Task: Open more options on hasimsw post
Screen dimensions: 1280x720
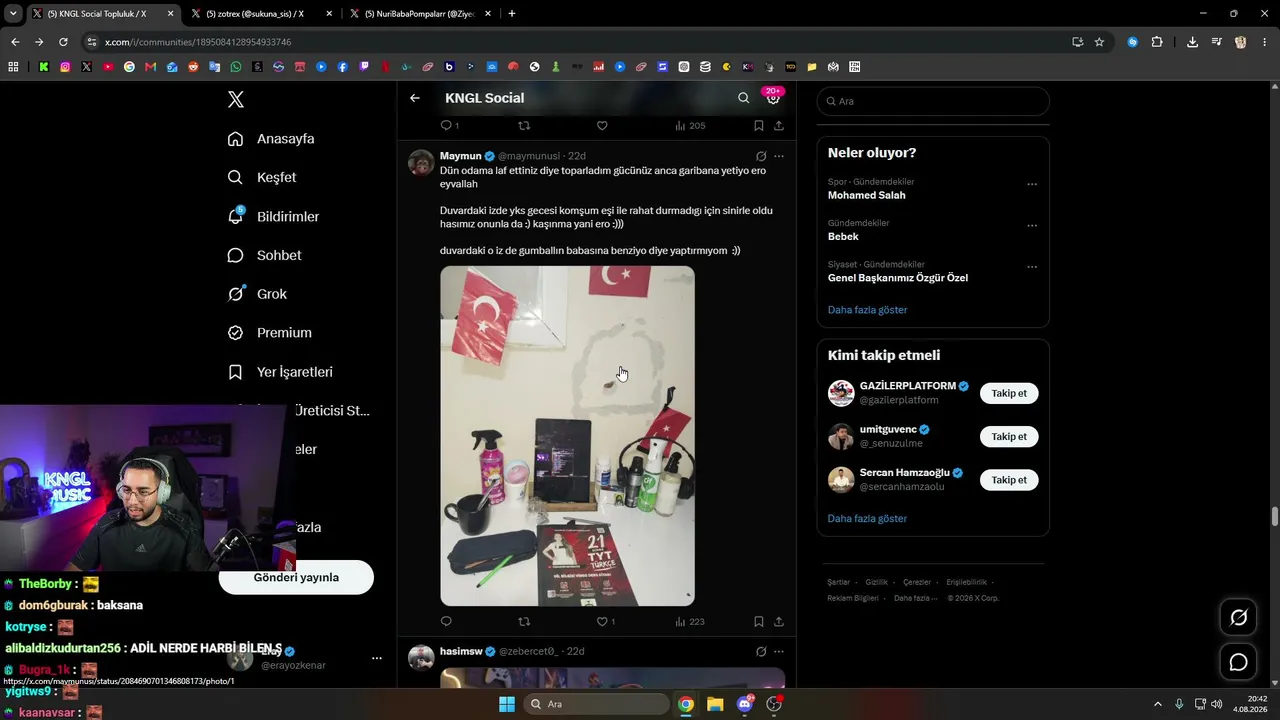Action: coord(779,651)
